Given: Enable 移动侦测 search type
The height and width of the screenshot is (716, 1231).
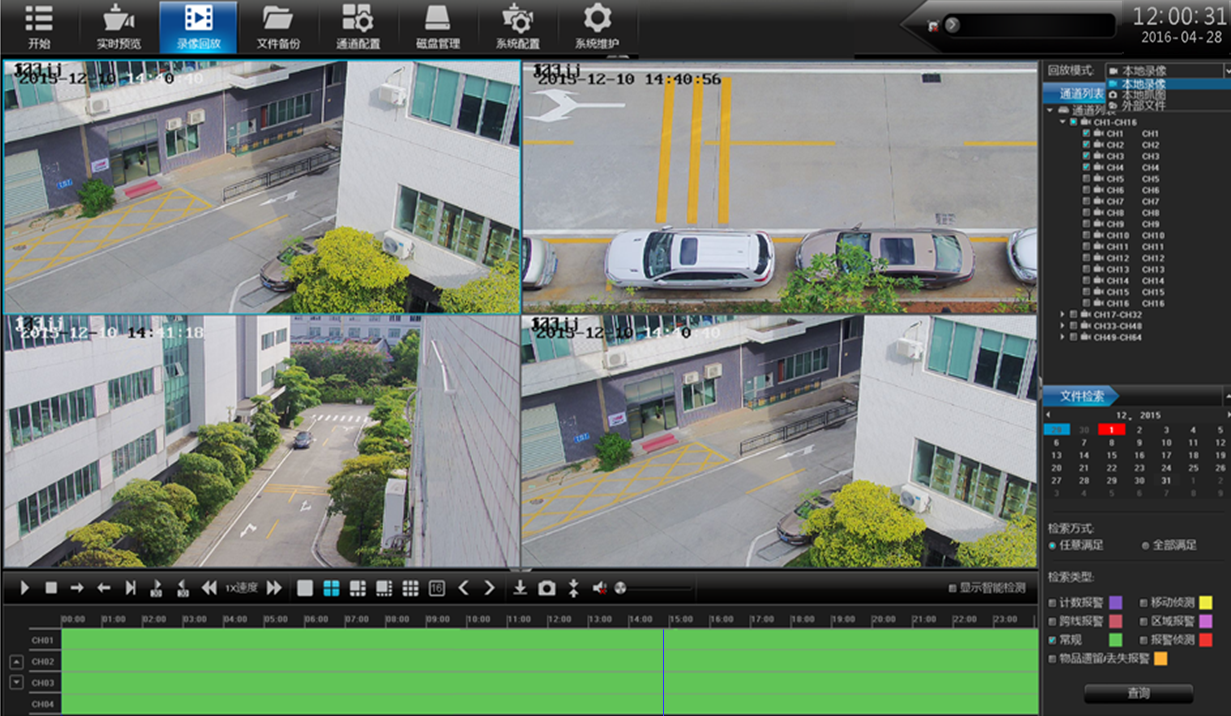Looking at the screenshot, I should (x=1144, y=603).
